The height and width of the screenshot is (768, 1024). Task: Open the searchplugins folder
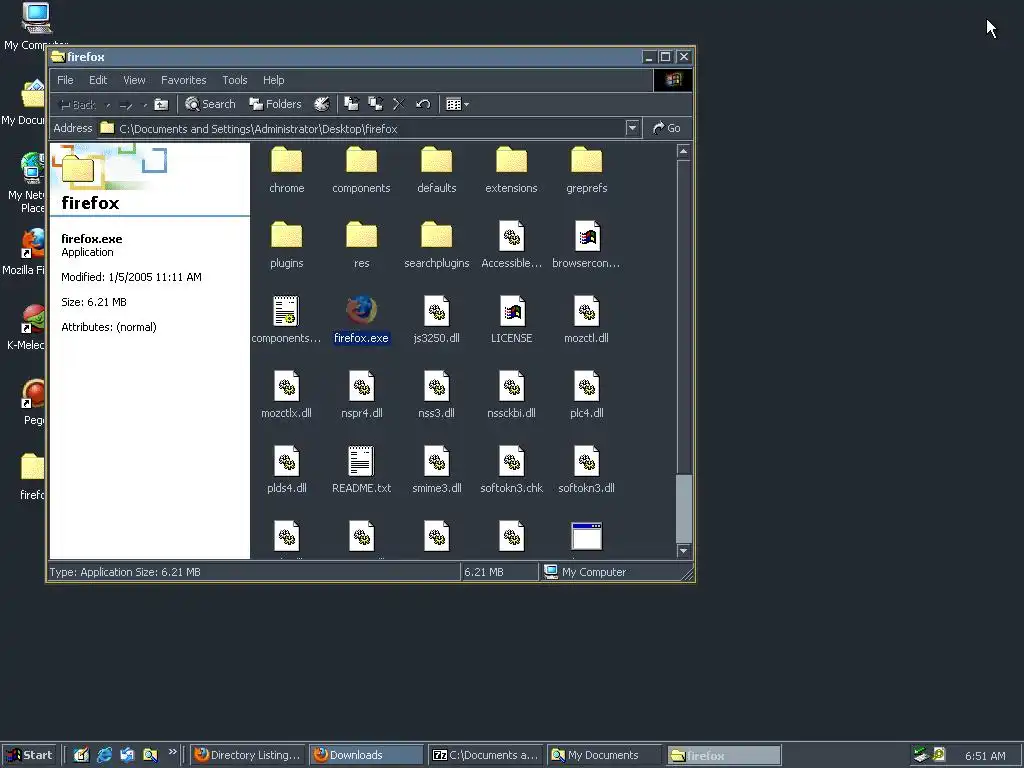click(x=436, y=245)
